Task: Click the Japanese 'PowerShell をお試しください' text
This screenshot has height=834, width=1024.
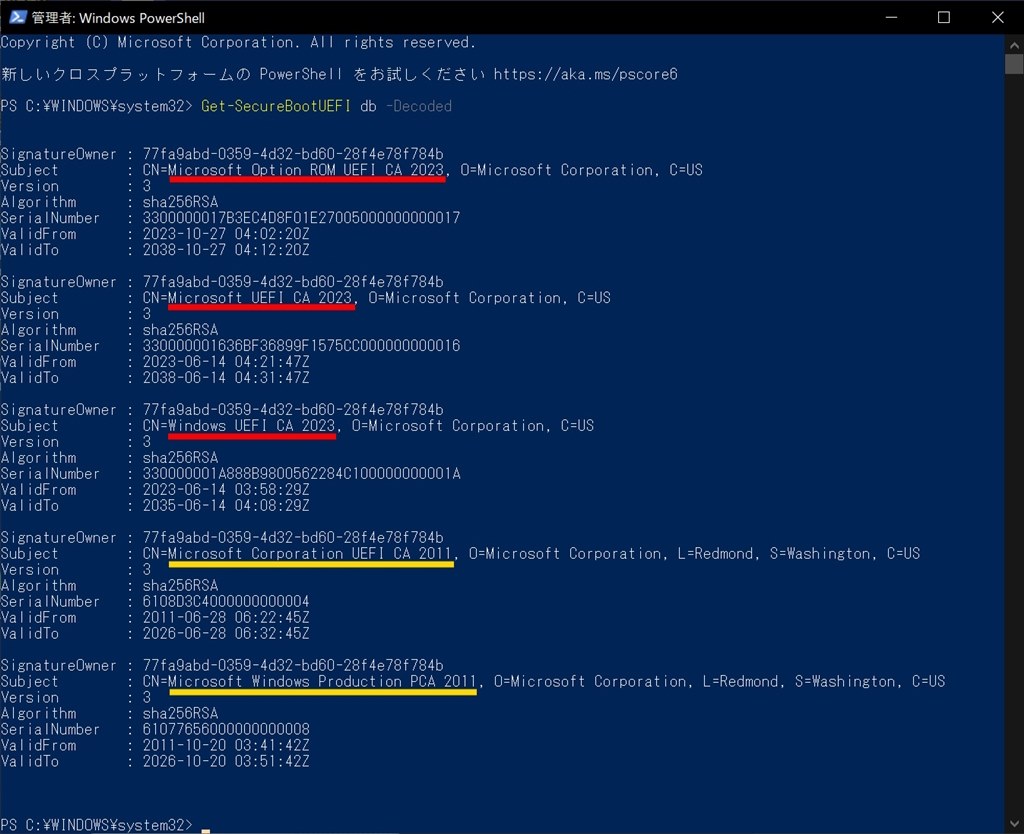Action: [372, 74]
